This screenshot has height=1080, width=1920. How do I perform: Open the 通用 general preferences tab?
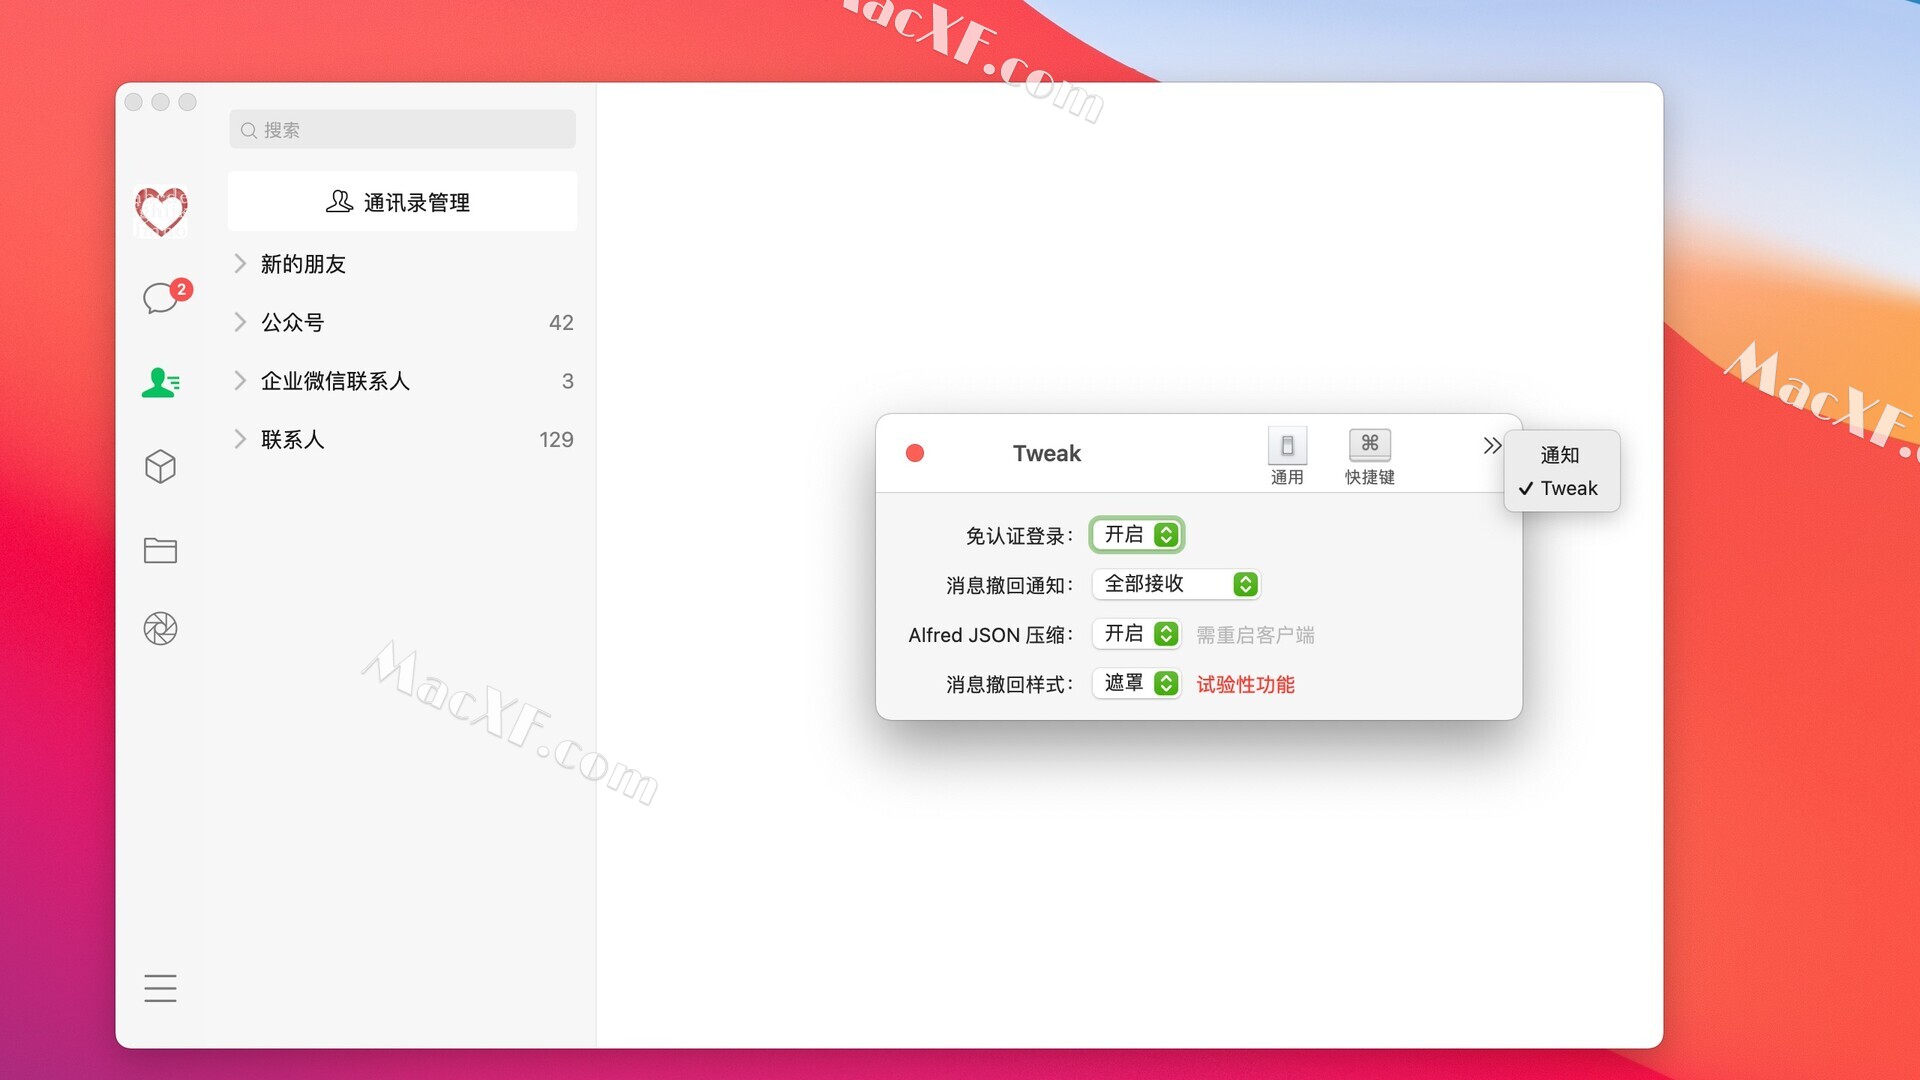(1287, 456)
